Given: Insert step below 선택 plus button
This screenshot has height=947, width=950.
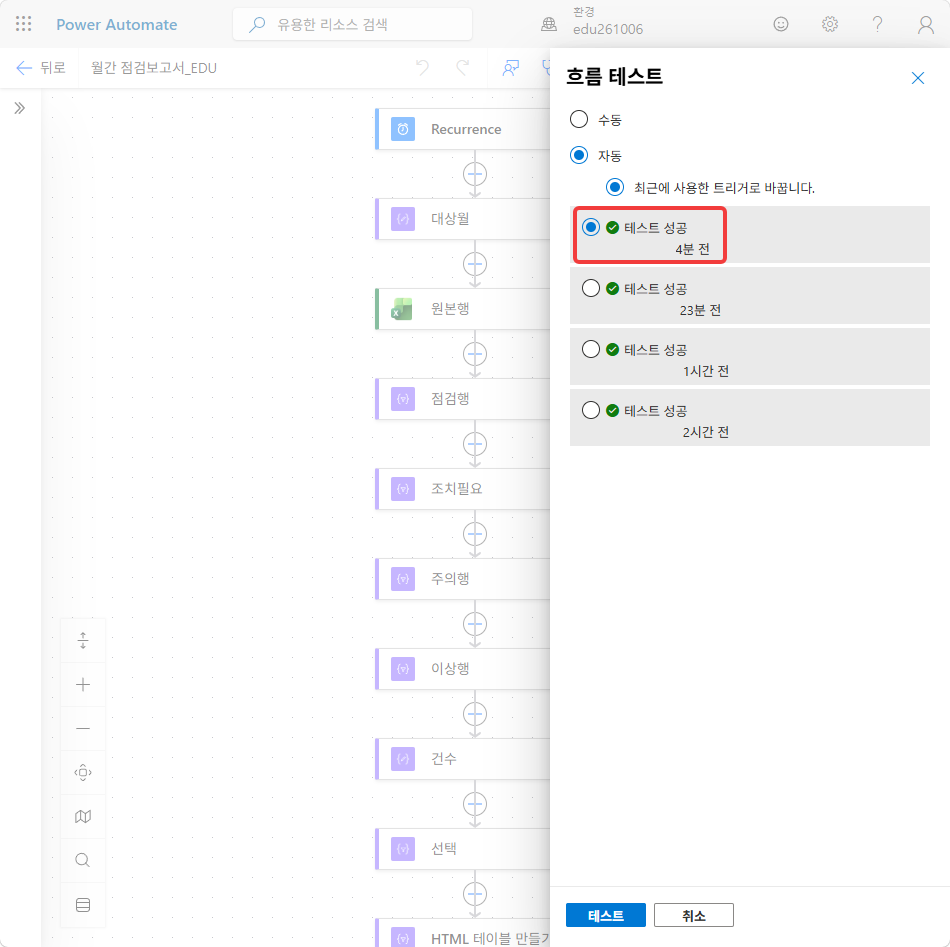Looking at the screenshot, I should 475,894.
